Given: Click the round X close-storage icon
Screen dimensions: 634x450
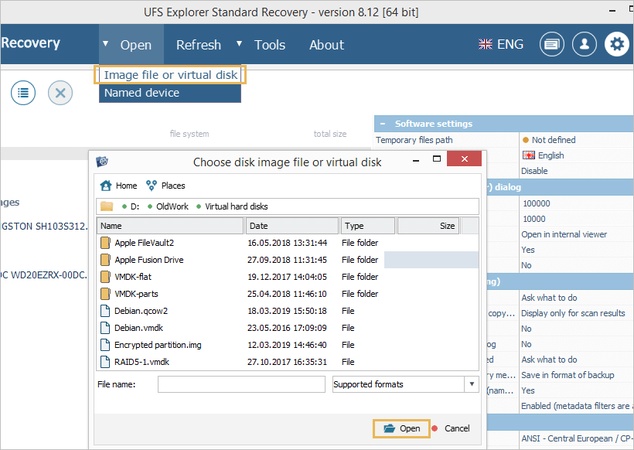Looking at the screenshot, I should tap(60, 93).
